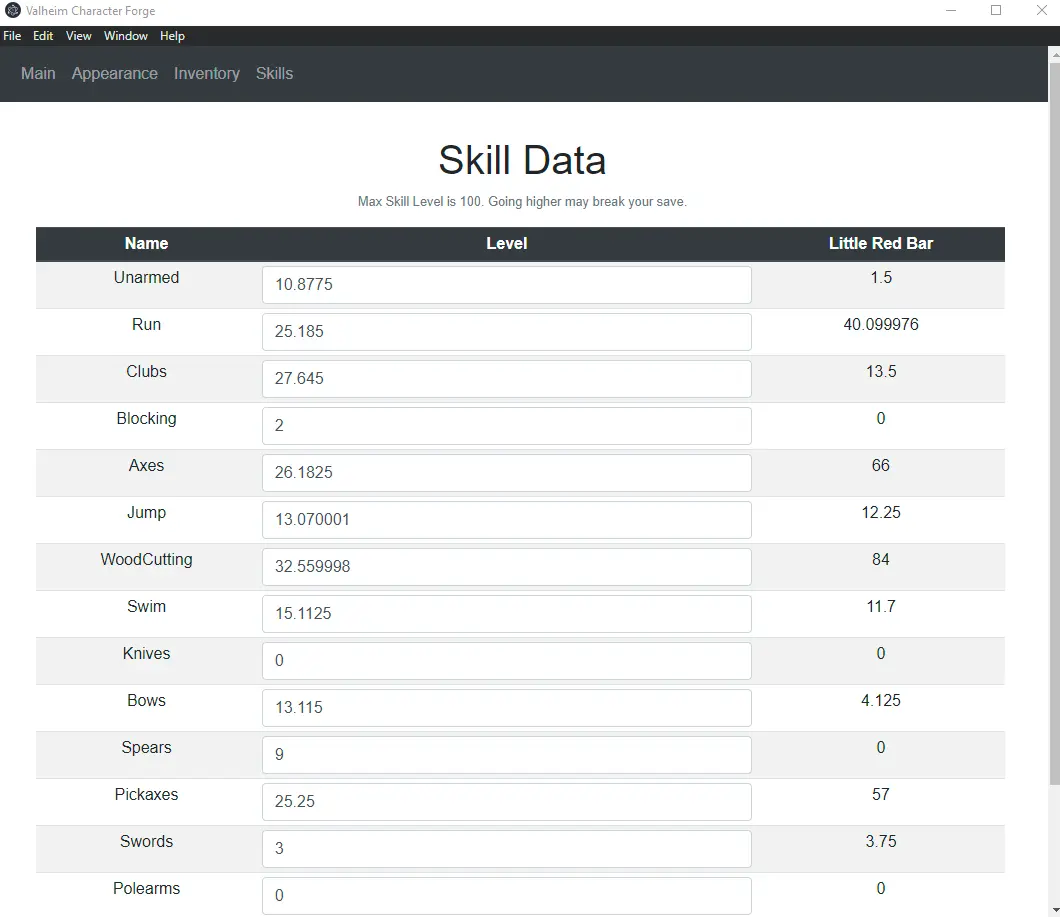Click the Bows red bar value 4.125
The height and width of the screenshot is (917, 1060).
(x=881, y=701)
